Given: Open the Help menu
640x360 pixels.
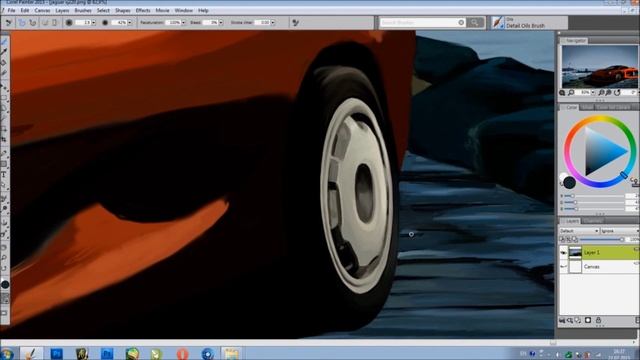Looking at the screenshot, I should pyautogui.click(x=203, y=11).
